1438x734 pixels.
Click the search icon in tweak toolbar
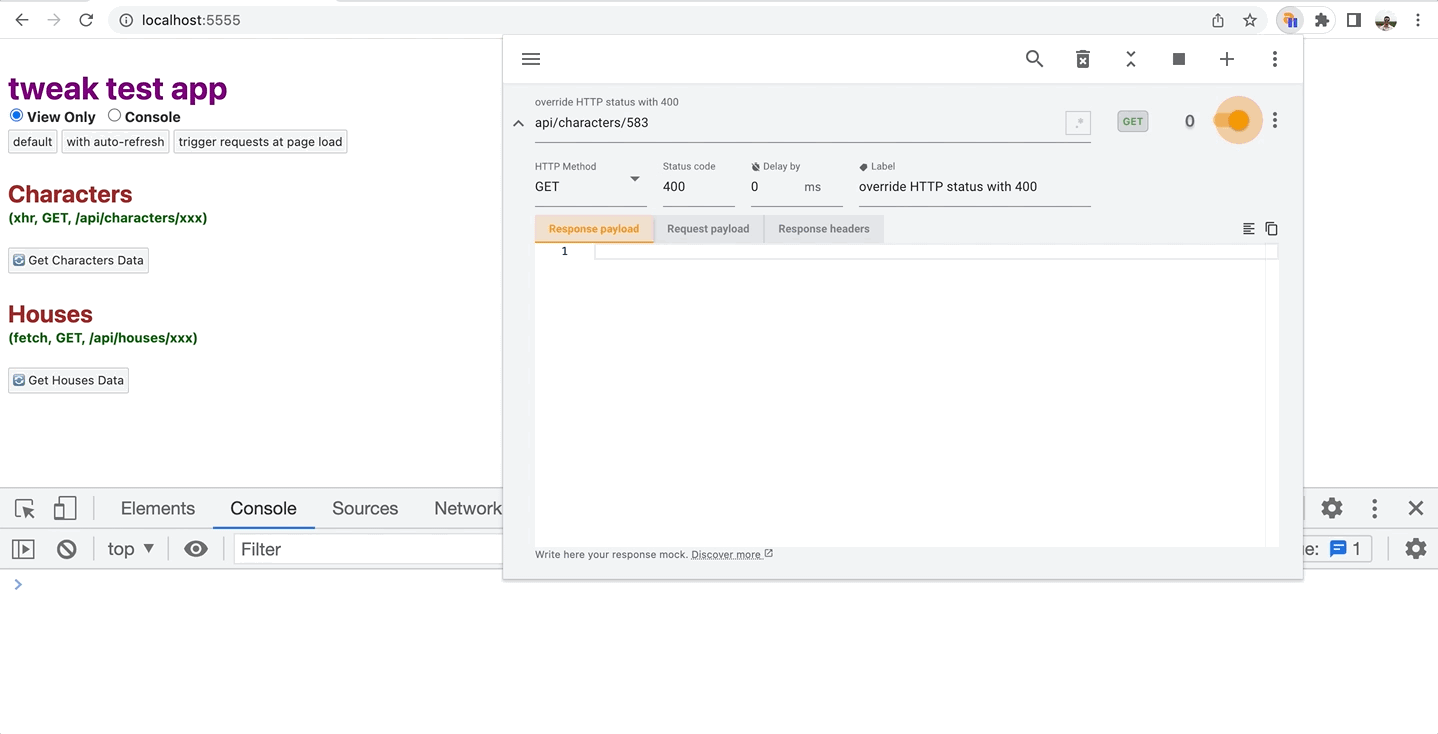pyautogui.click(x=1034, y=59)
